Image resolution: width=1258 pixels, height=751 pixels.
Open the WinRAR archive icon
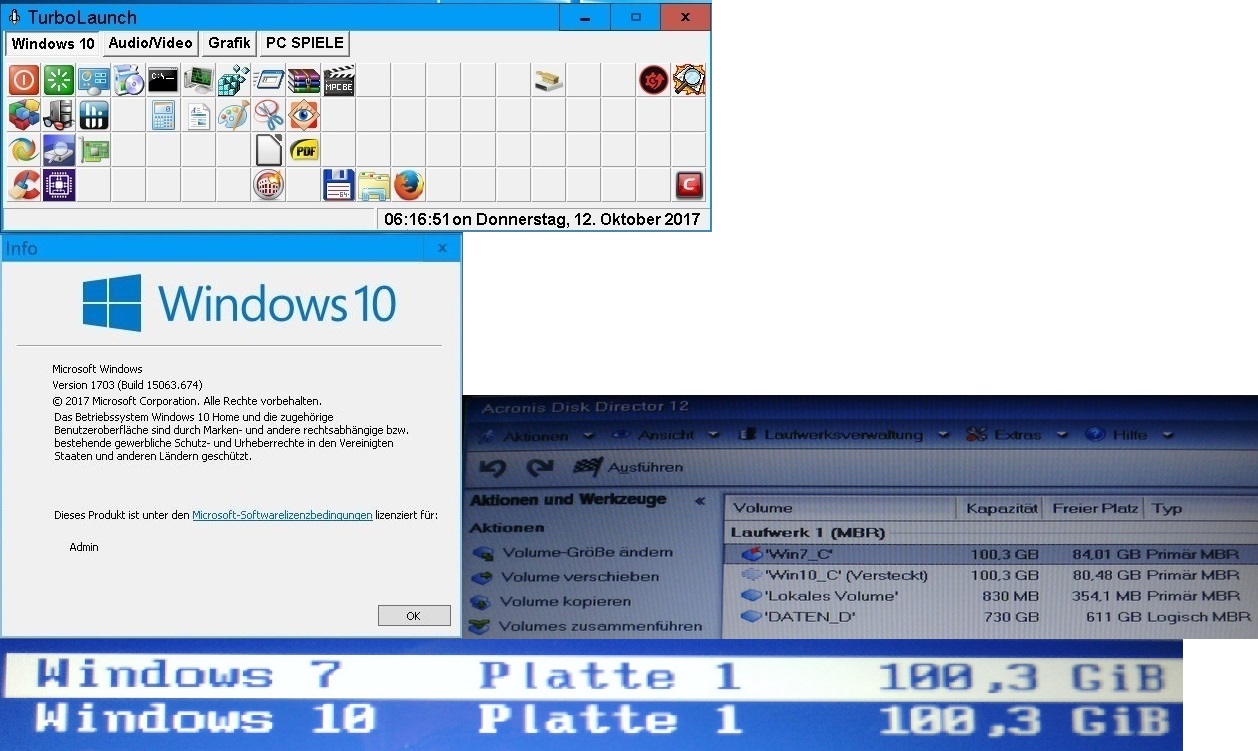pos(303,80)
